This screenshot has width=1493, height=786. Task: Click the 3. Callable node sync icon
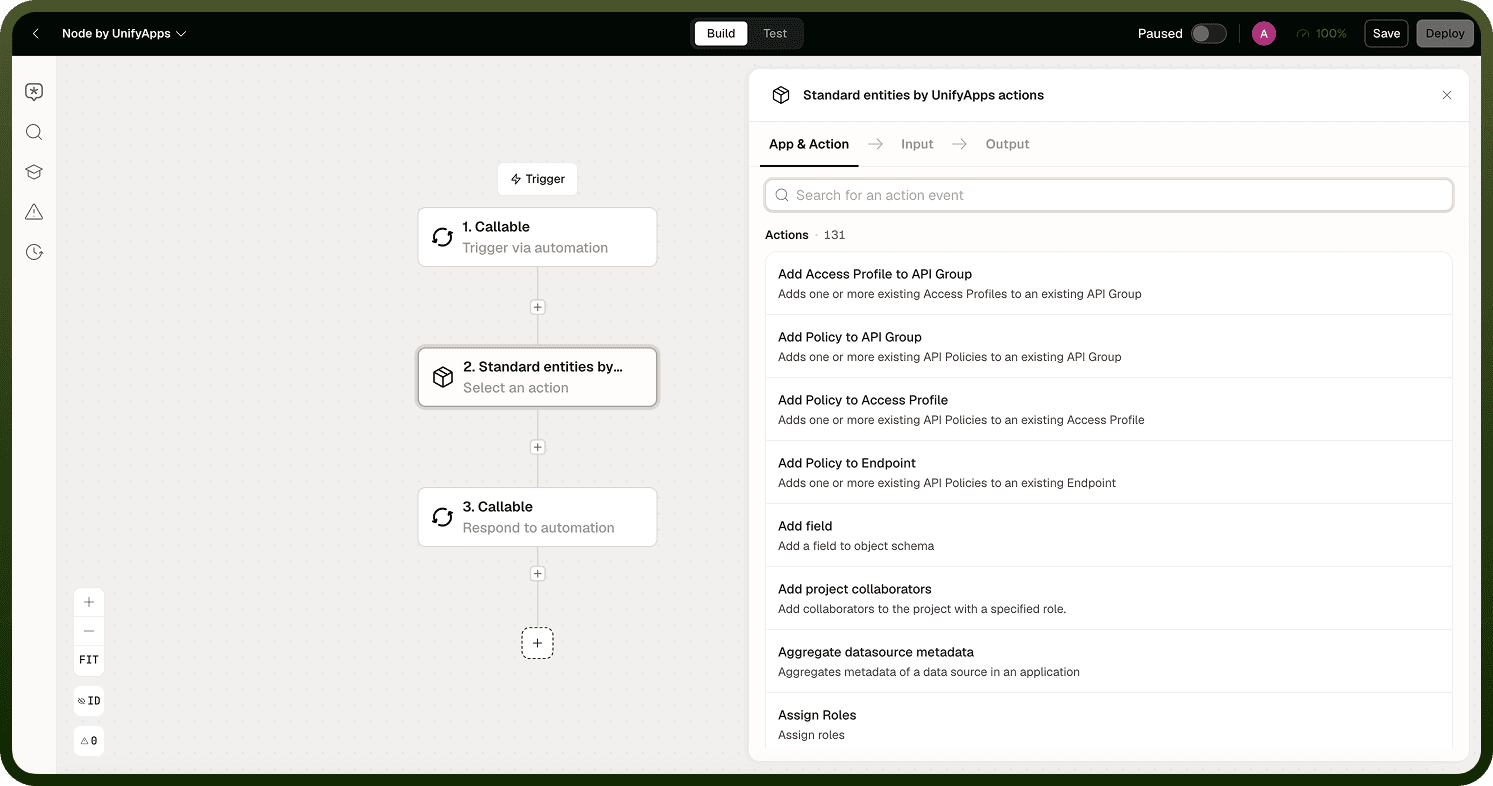(x=442, y=517)
